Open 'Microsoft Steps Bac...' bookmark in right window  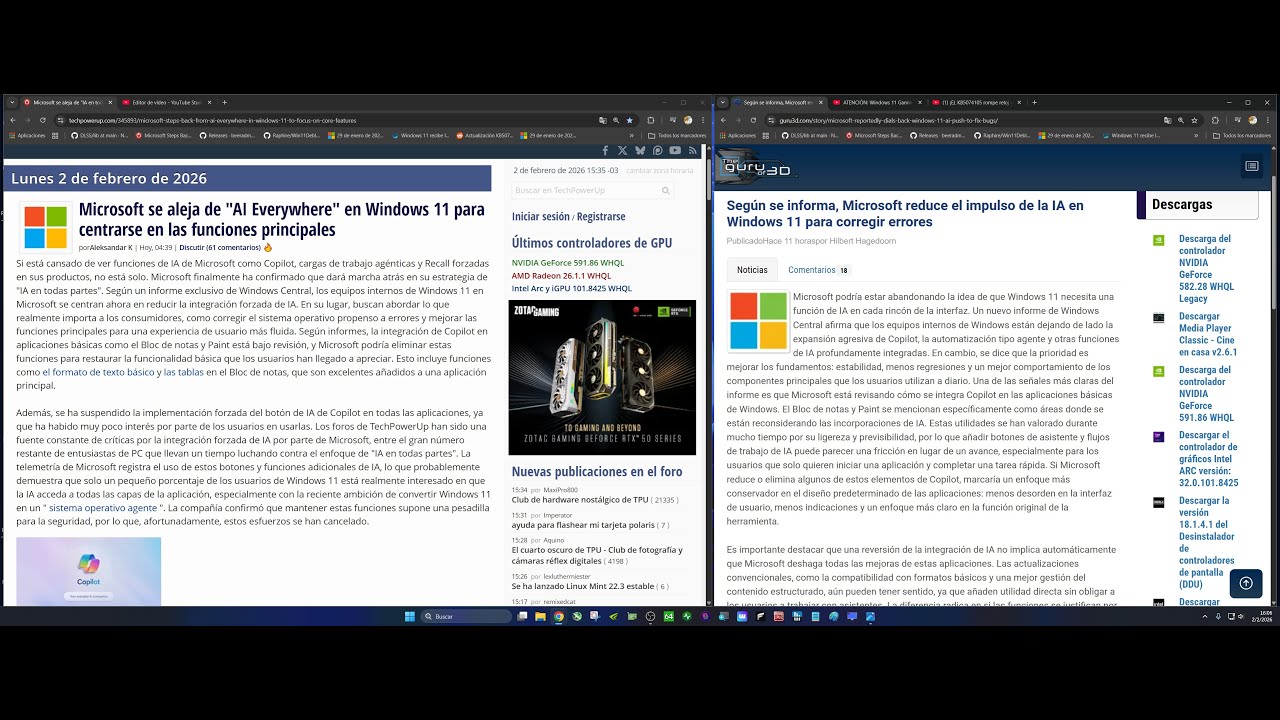[x=876, y=135]
